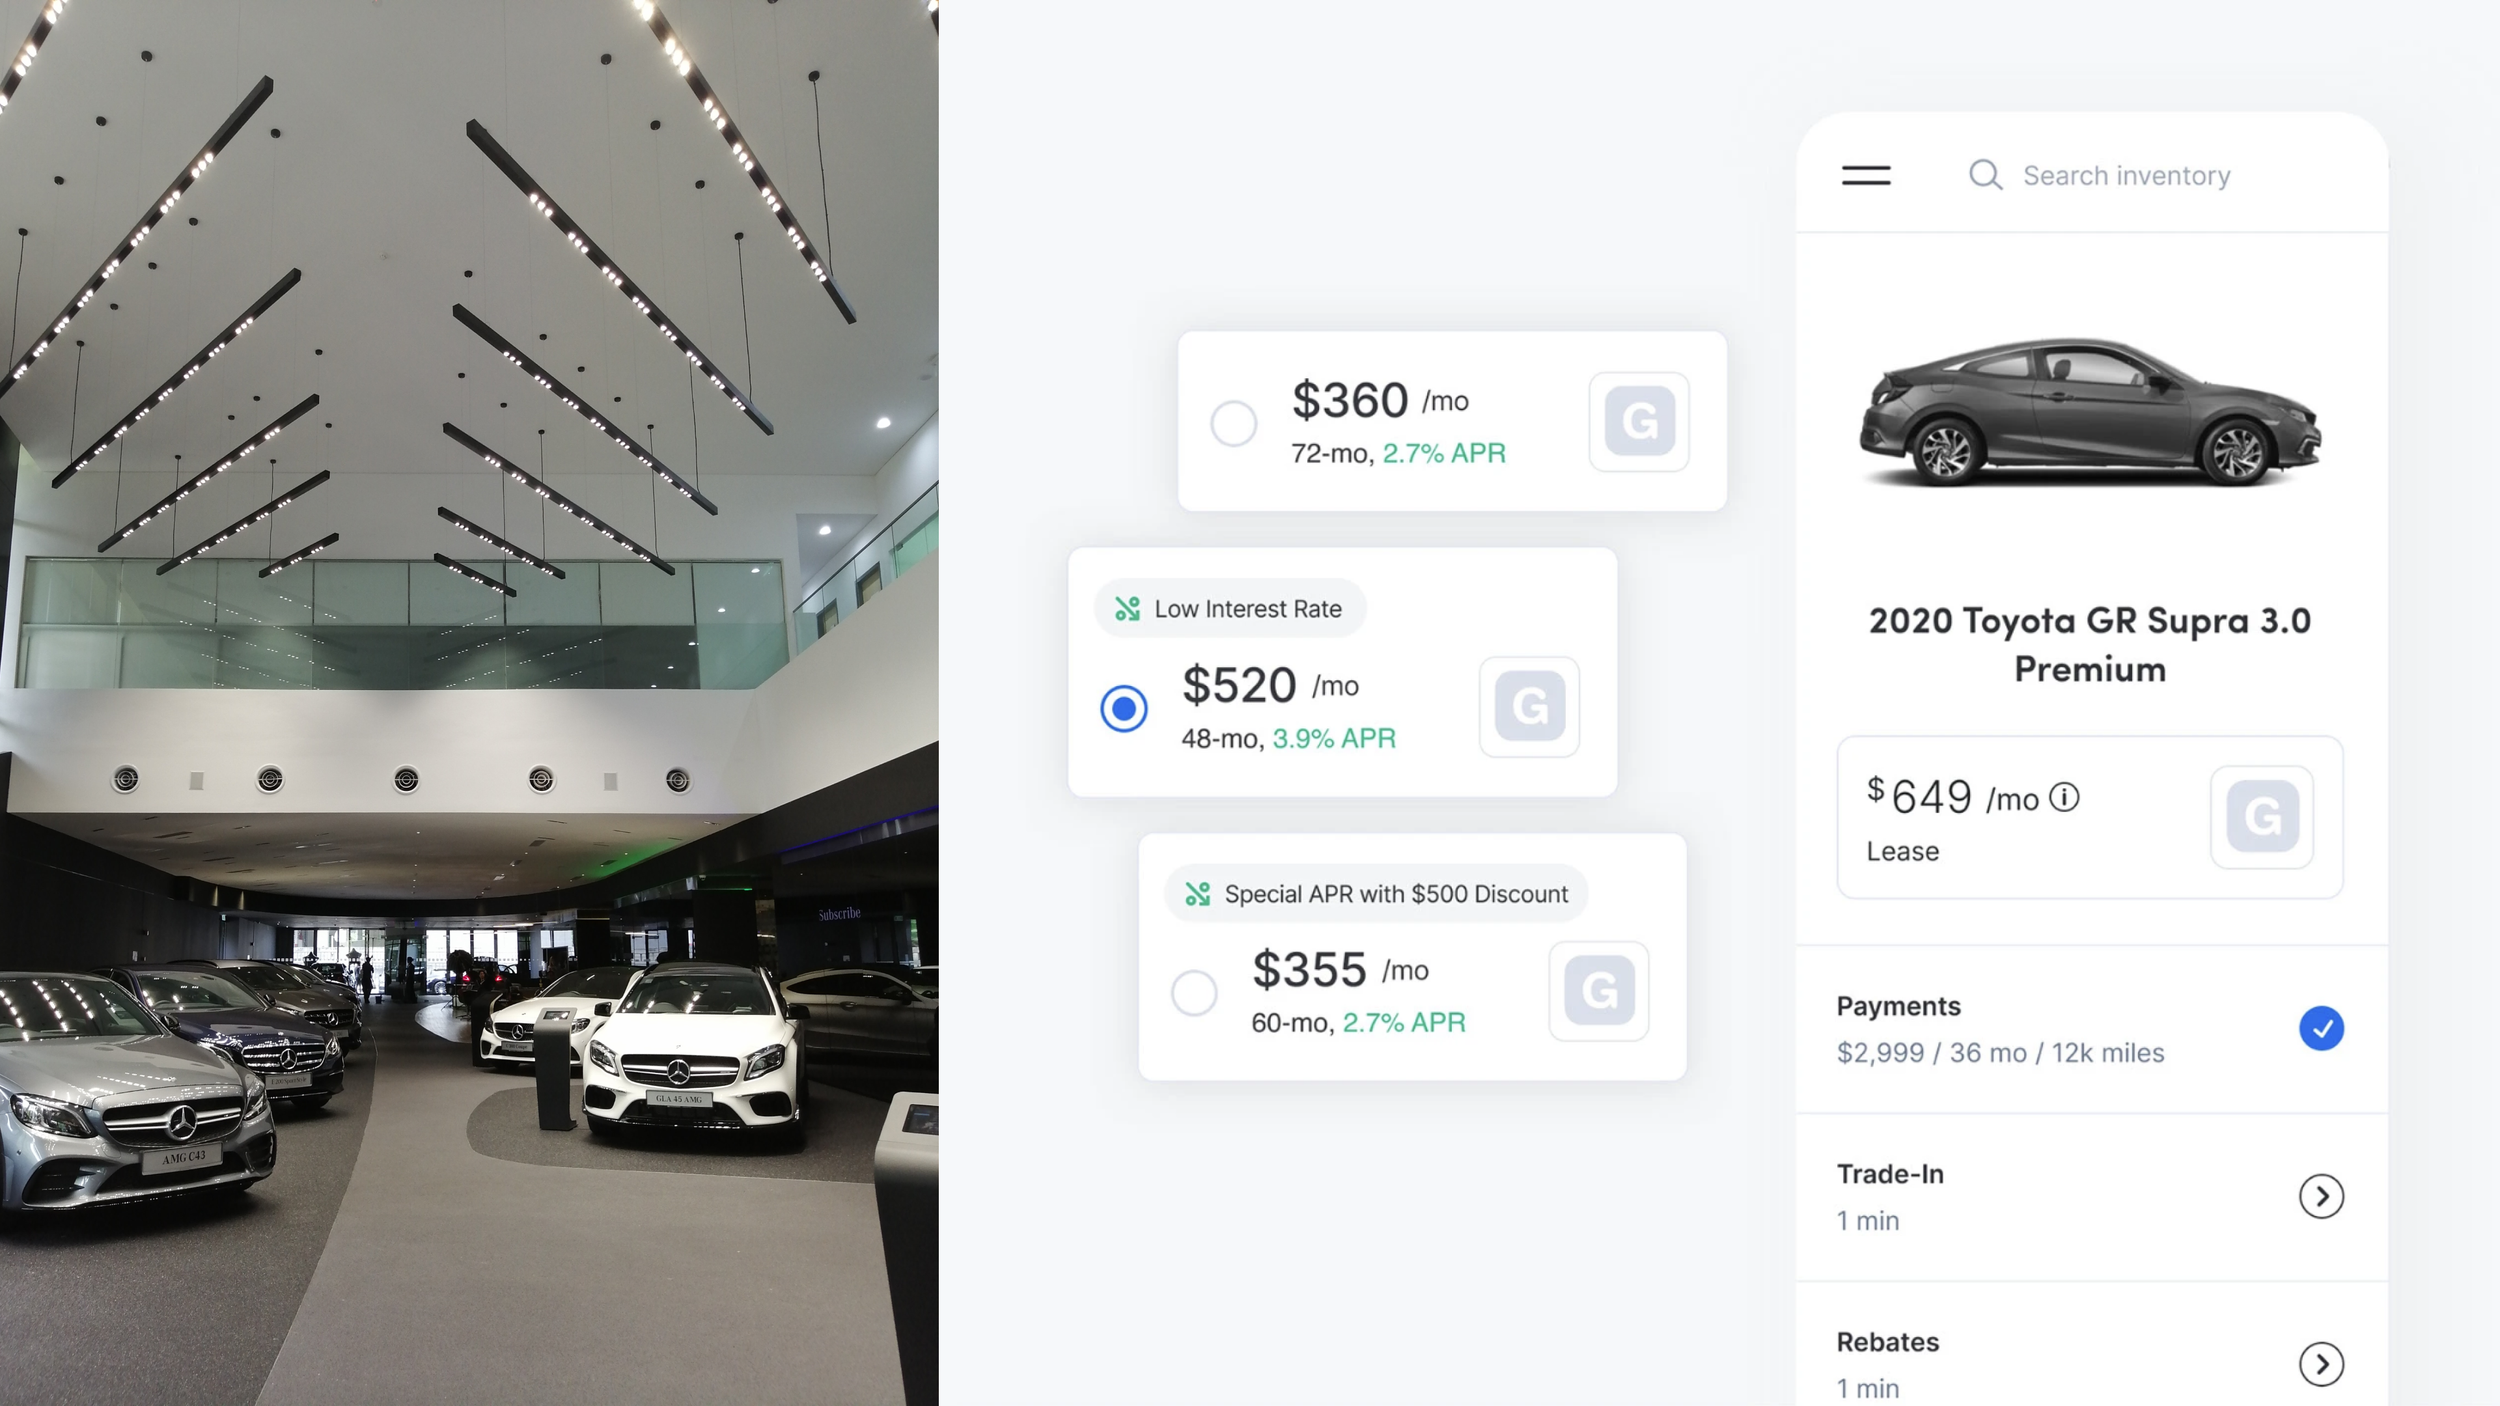Click the Special APR with $500 Discount badge
This screenshot has width=2500, height=1406.
[1376, 893]
